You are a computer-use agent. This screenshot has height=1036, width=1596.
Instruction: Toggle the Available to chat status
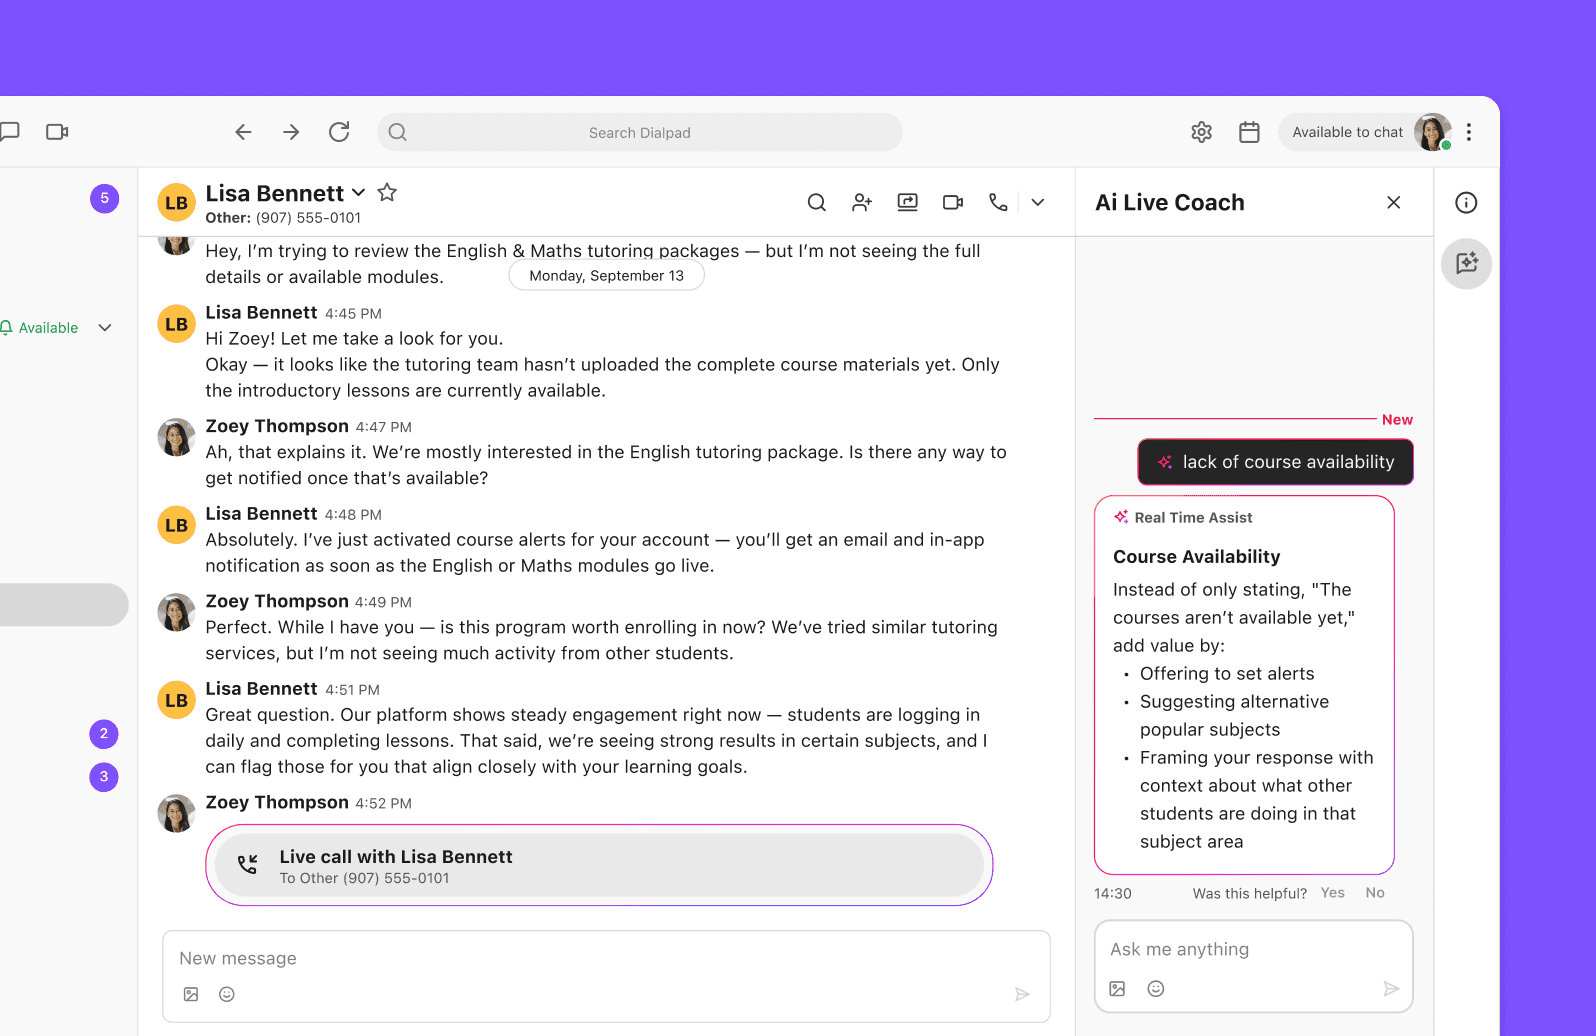pyautogui.click(x=1347, y=132)
